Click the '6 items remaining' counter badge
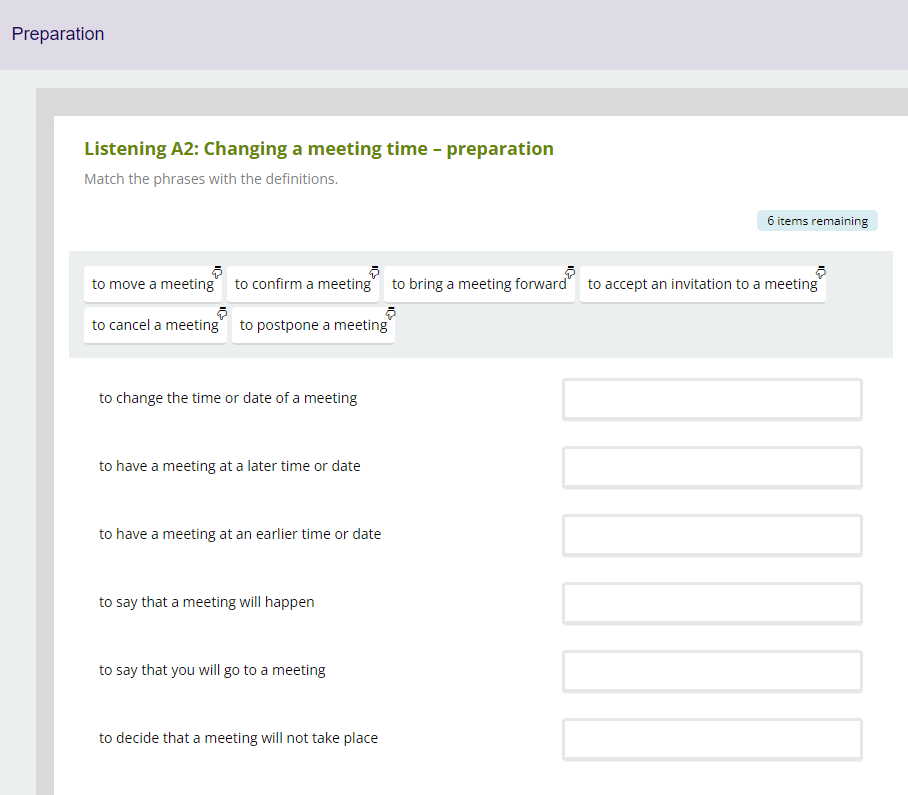The image size is (908, 795). point(817,221)
